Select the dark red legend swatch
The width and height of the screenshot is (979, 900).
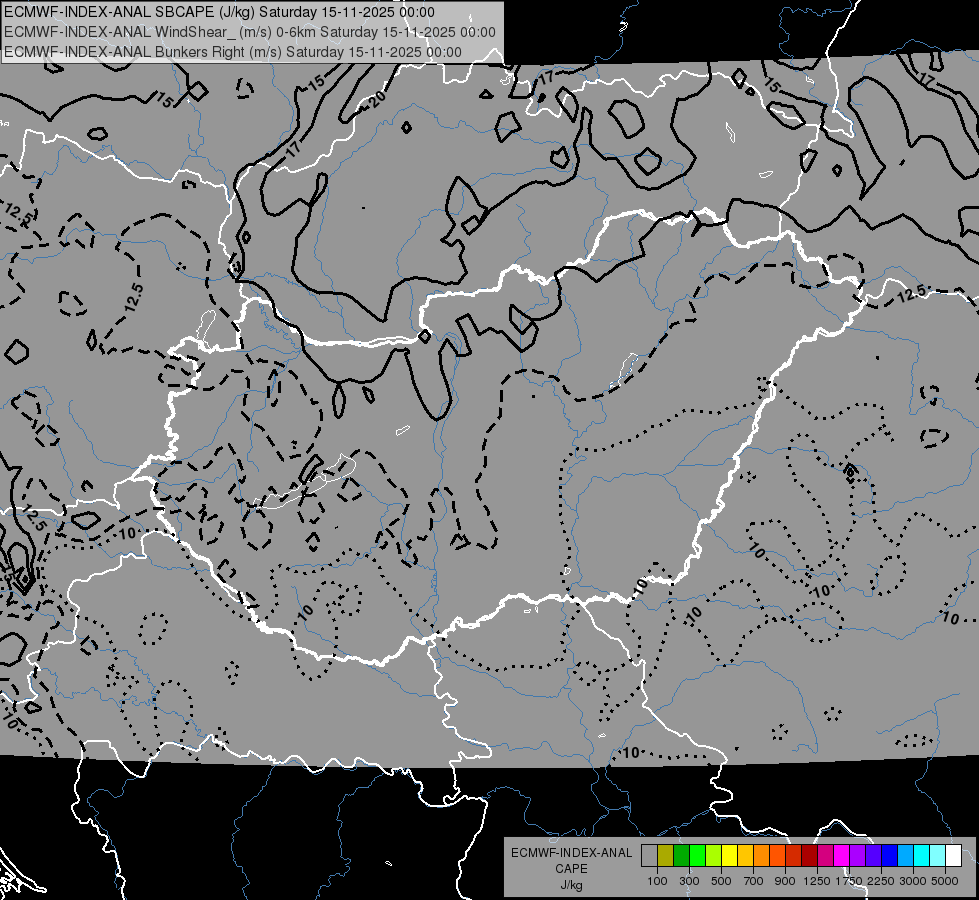click(809, 856)
